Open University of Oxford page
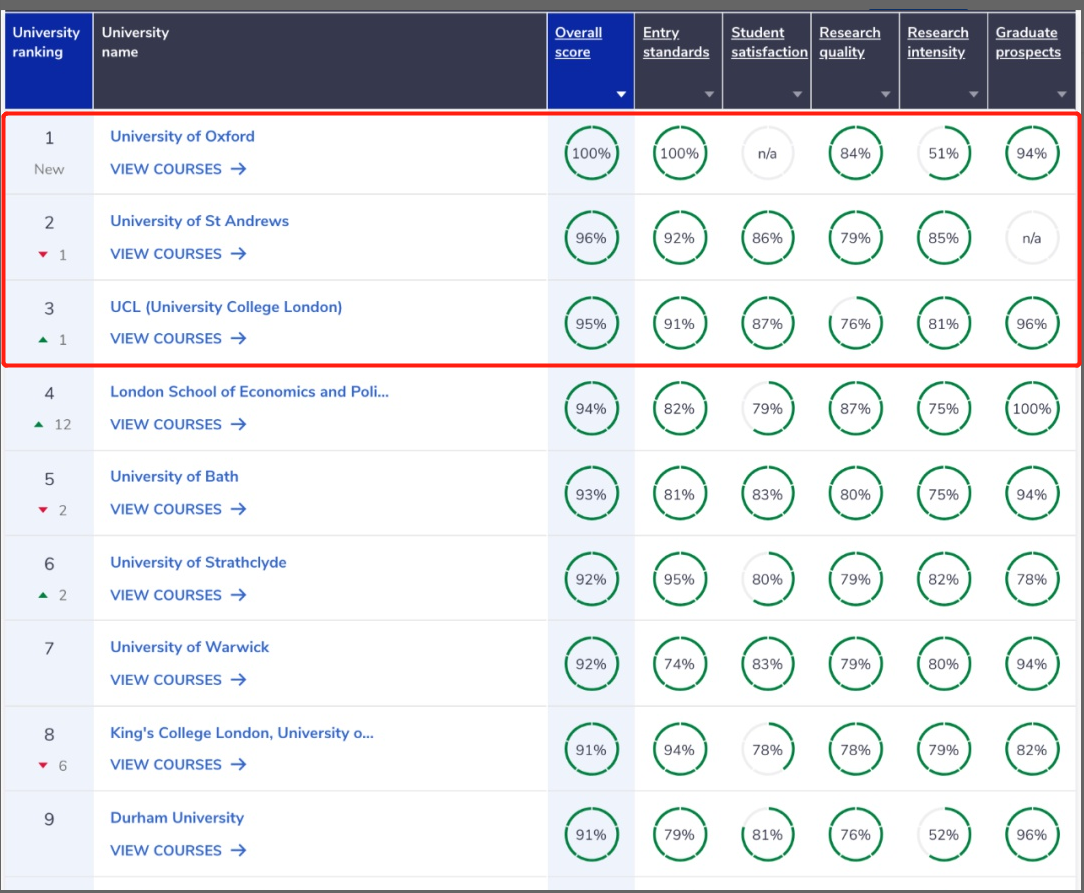The height and width of the screenshot is (893, 1084). tap(183, 136)
